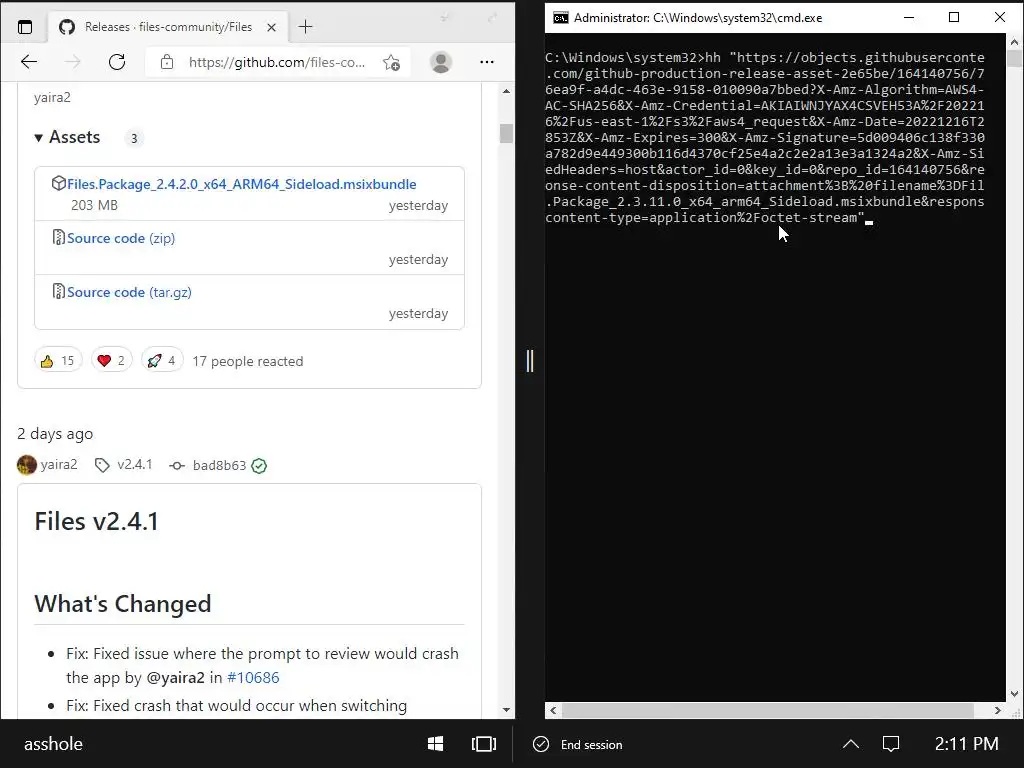The height and width of the screenshot is (768, 1024).
Task: Add this page to favorites
Action: point(392,63)
